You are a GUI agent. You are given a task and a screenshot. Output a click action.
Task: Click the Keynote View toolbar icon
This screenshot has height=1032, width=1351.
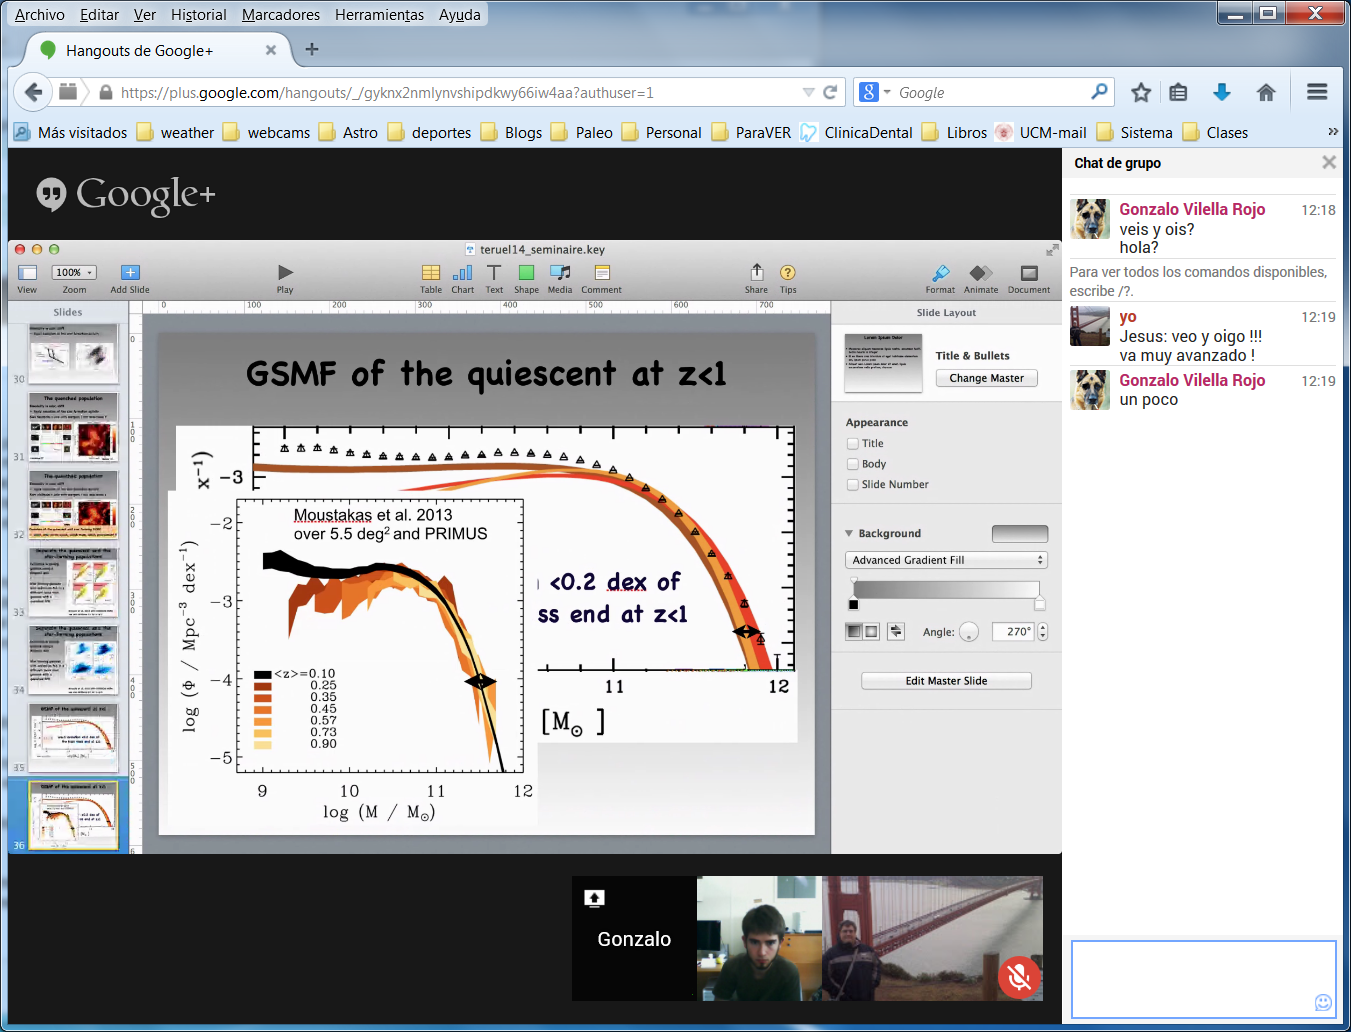(27, 273)
